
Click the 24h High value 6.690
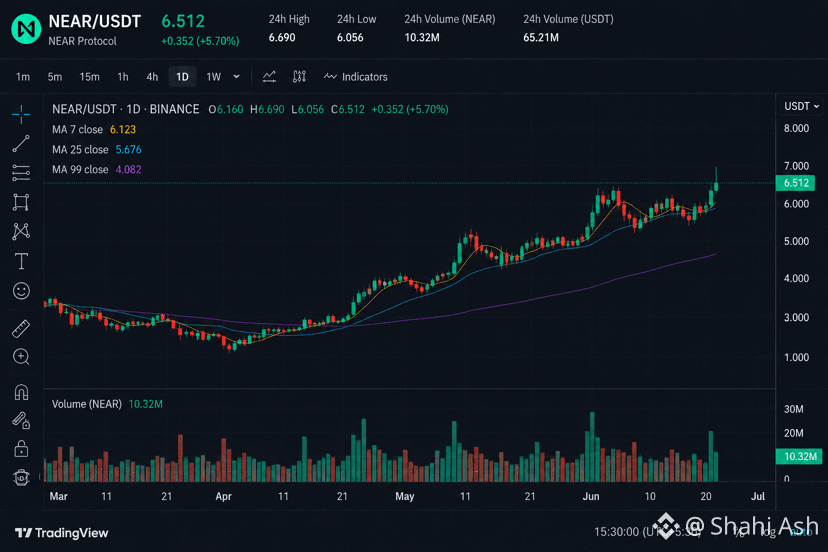pyautogui.click(x=282, y=38)
